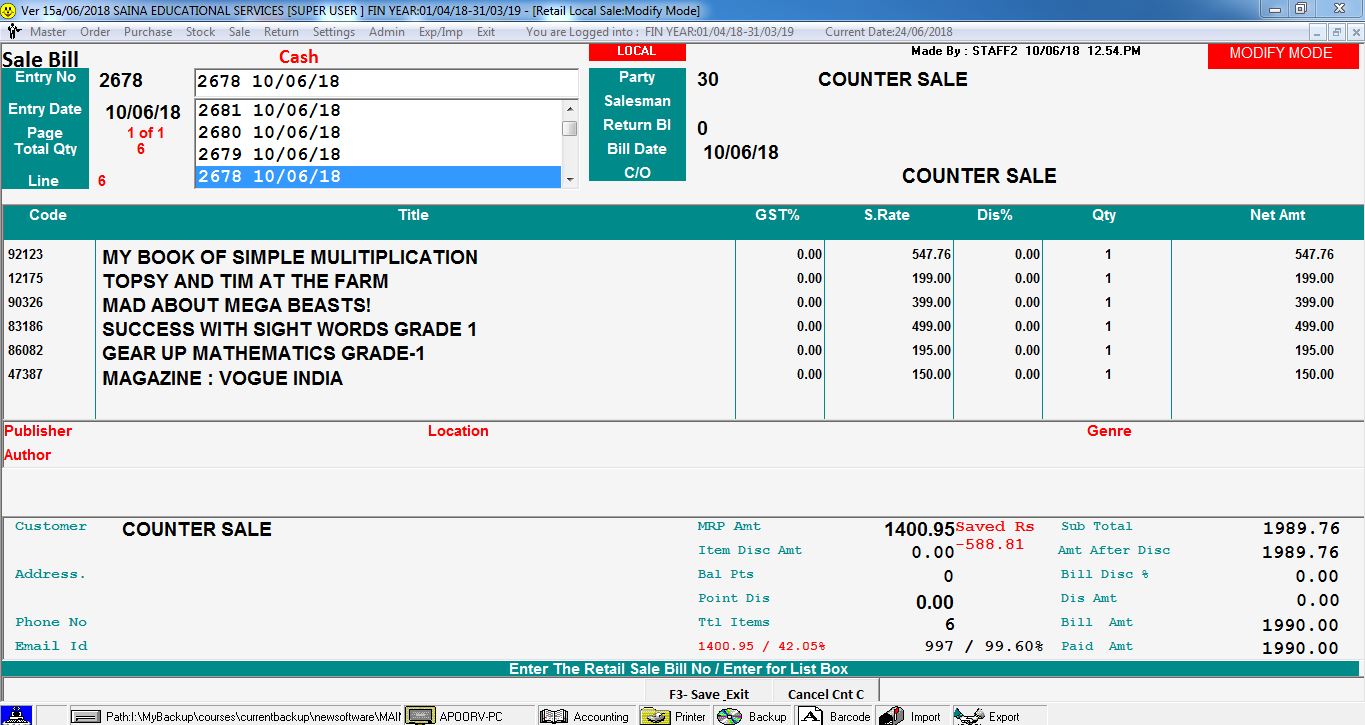Click the person icon beside Master menu
Screen dimensions: 1365x725
coord(14,32)
